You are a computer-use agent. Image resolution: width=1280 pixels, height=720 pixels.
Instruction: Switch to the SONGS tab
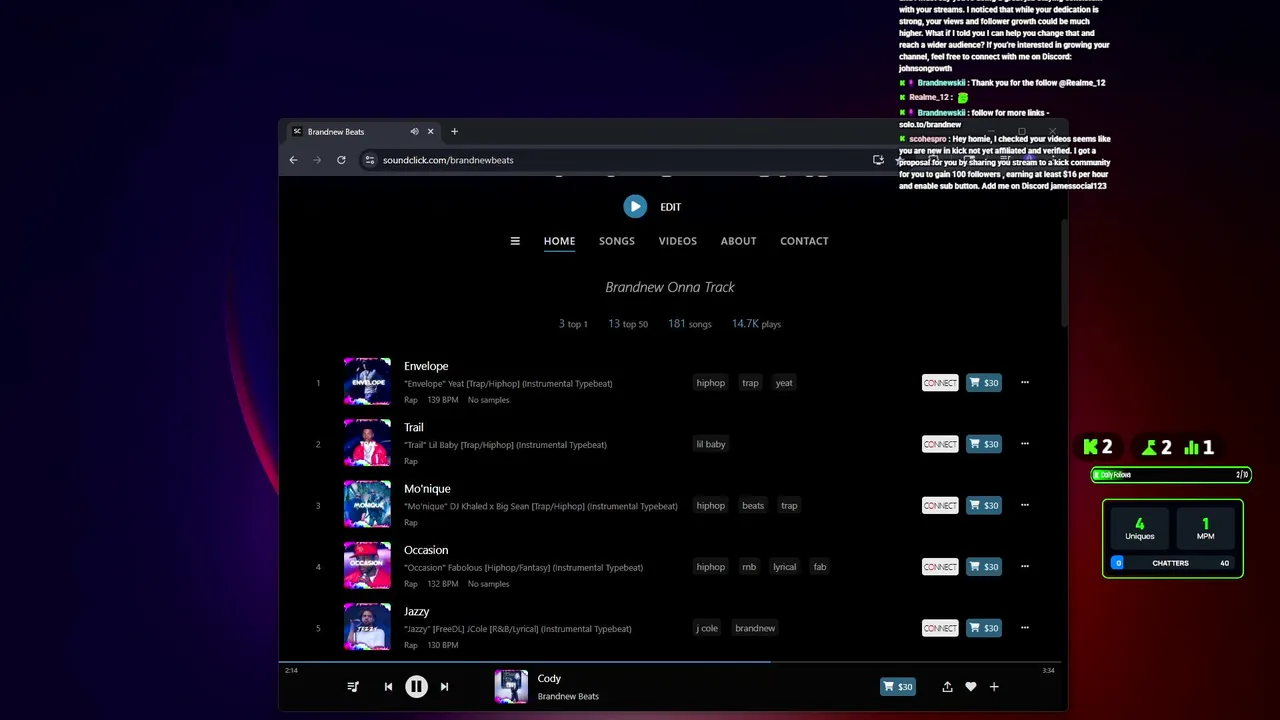[x=617, y=241]
